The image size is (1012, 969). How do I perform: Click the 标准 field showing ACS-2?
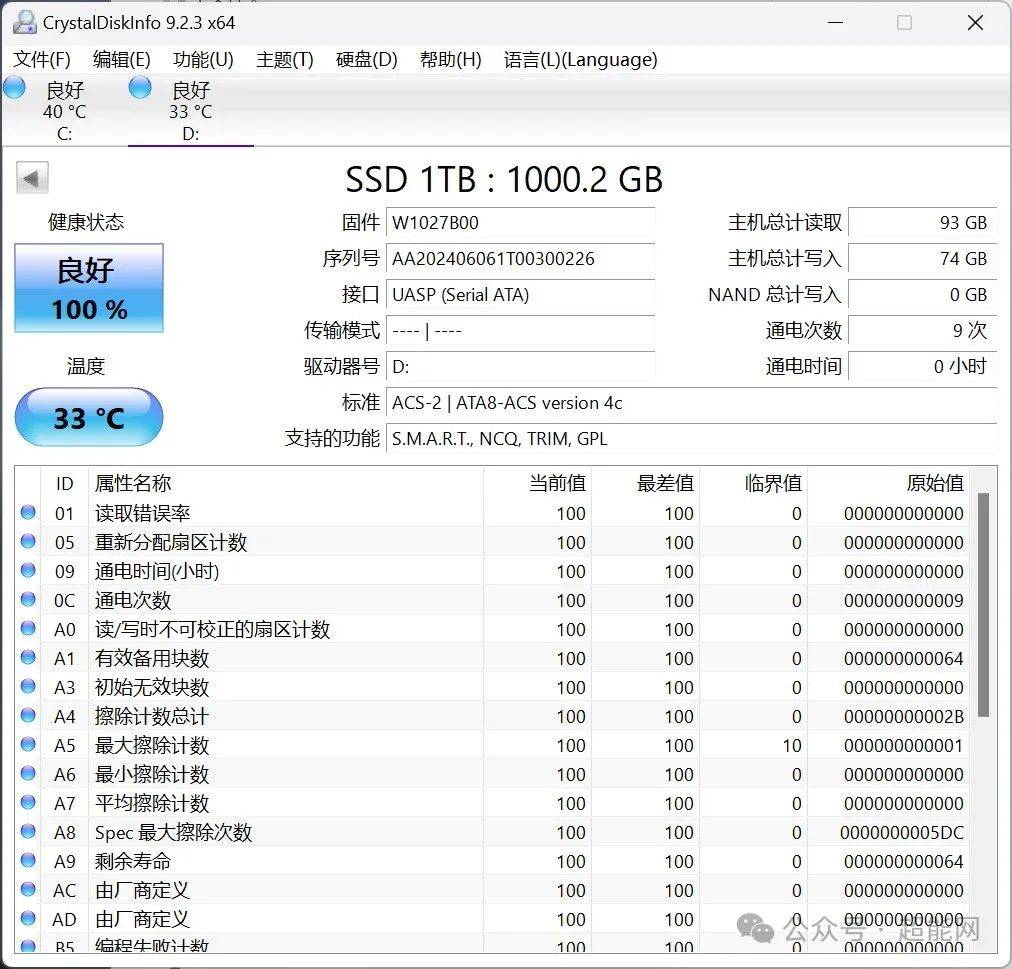[692, 403]
